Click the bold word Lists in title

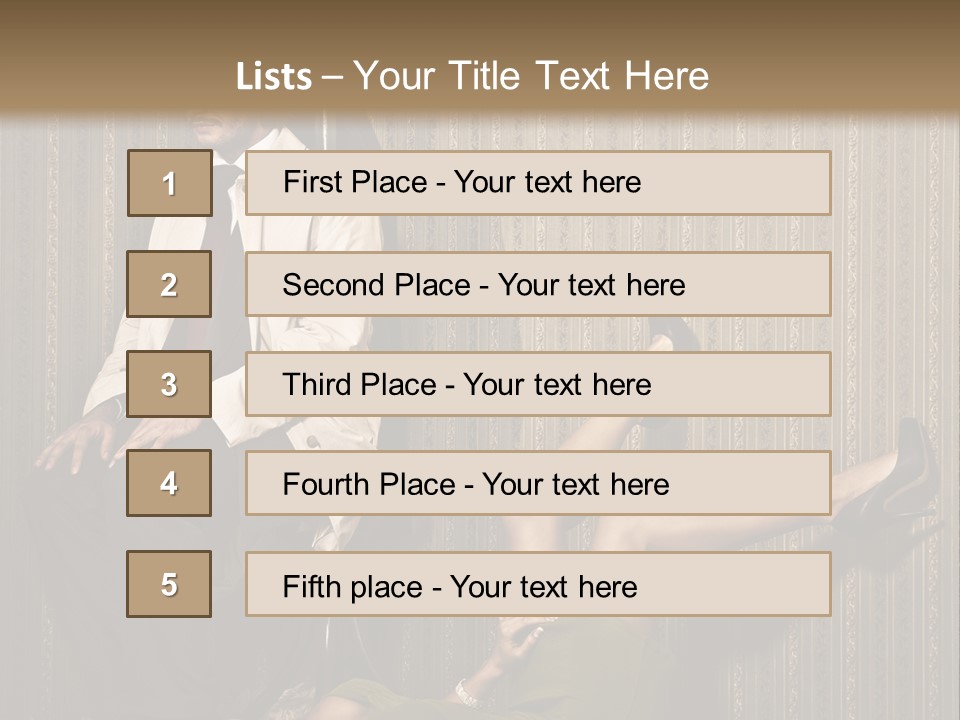click(x=274, y=77)
